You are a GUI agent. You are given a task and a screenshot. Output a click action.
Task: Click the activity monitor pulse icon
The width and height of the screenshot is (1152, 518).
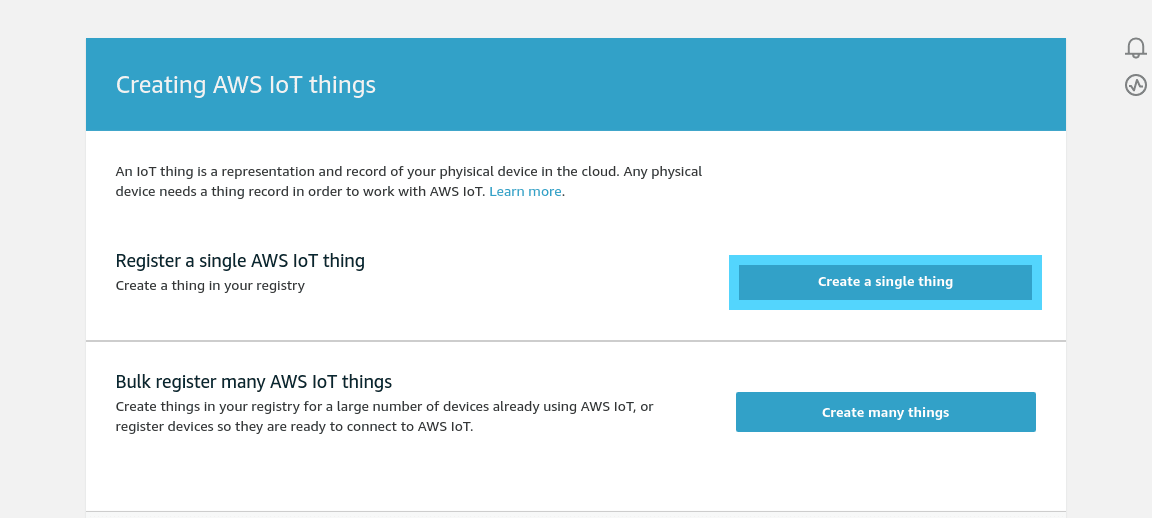coord(1135,85)
